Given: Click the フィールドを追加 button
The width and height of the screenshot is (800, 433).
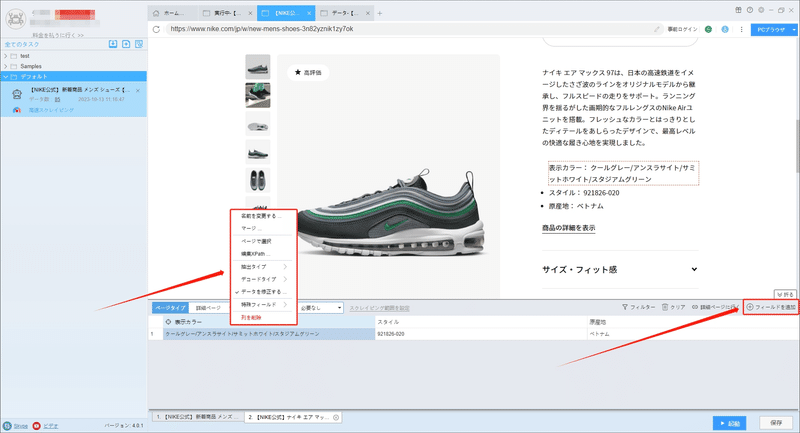Looking at the screenshot, I should point(770,307).
